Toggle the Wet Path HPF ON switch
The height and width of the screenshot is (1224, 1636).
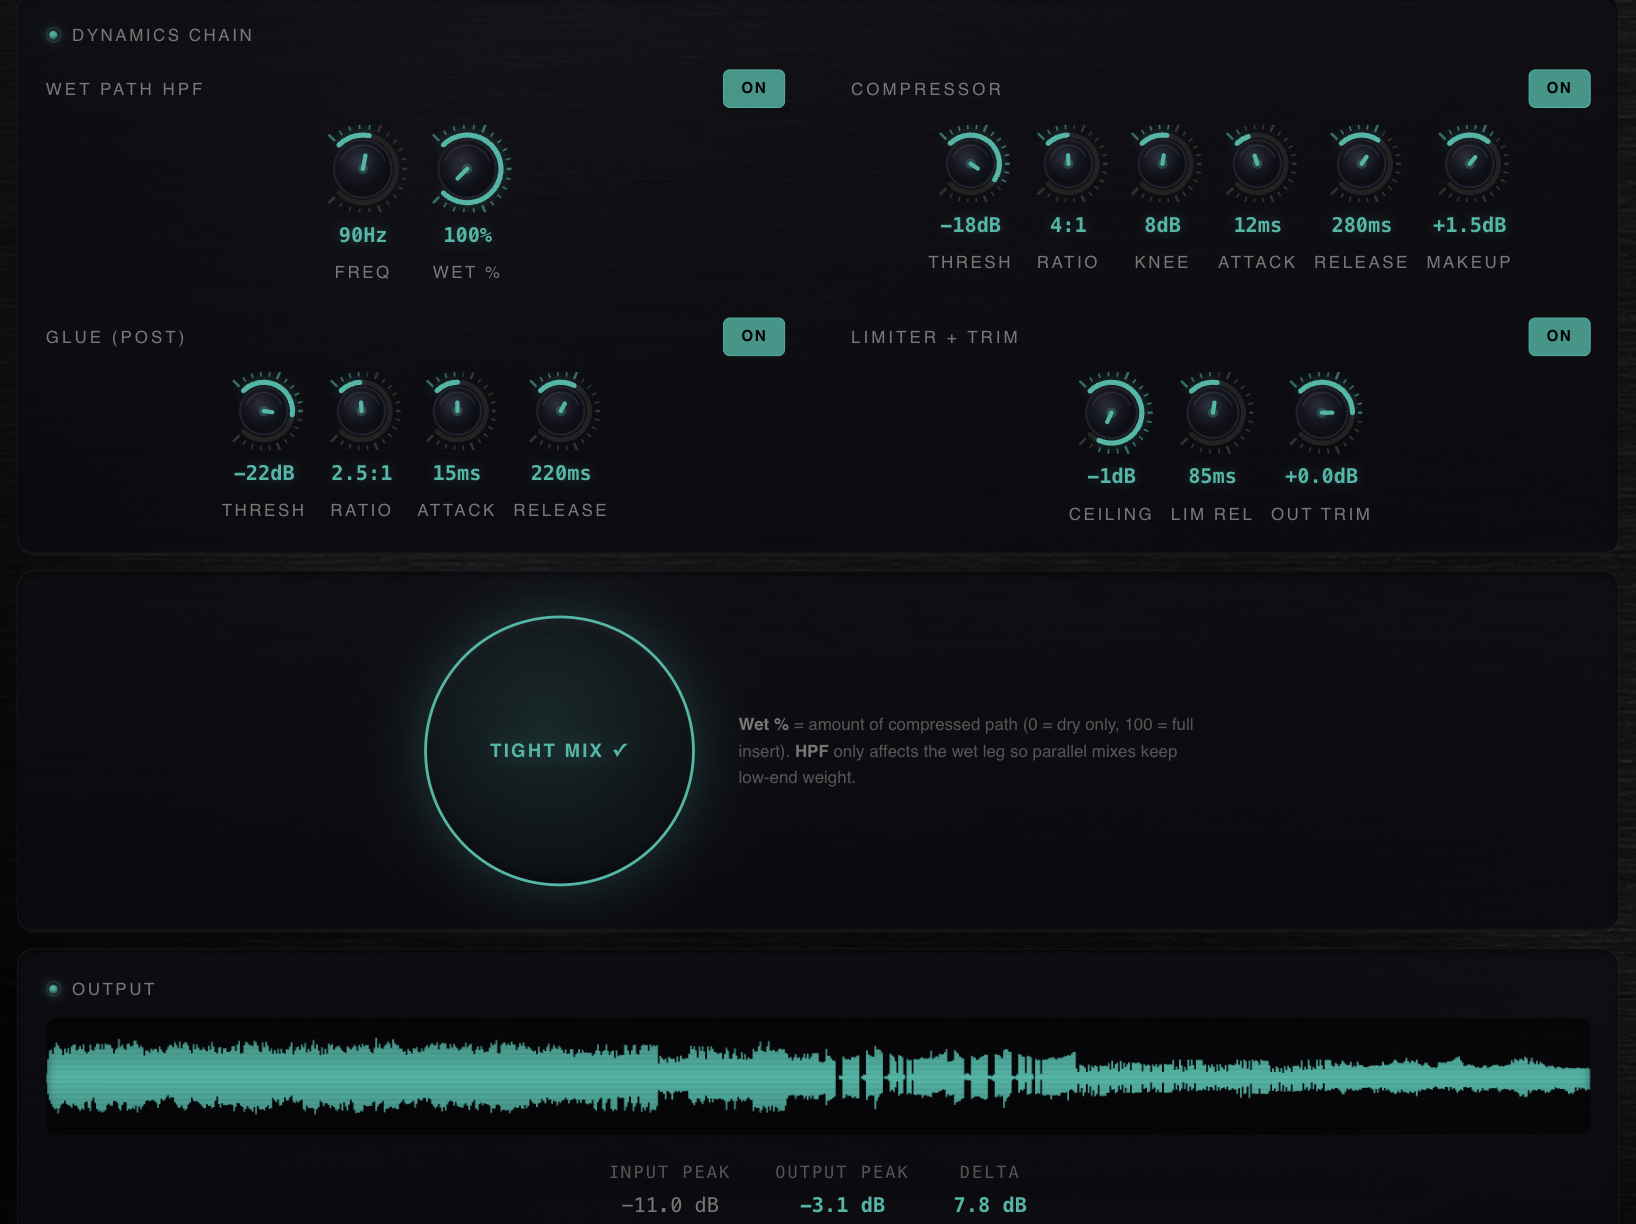(x=753, y=88)
